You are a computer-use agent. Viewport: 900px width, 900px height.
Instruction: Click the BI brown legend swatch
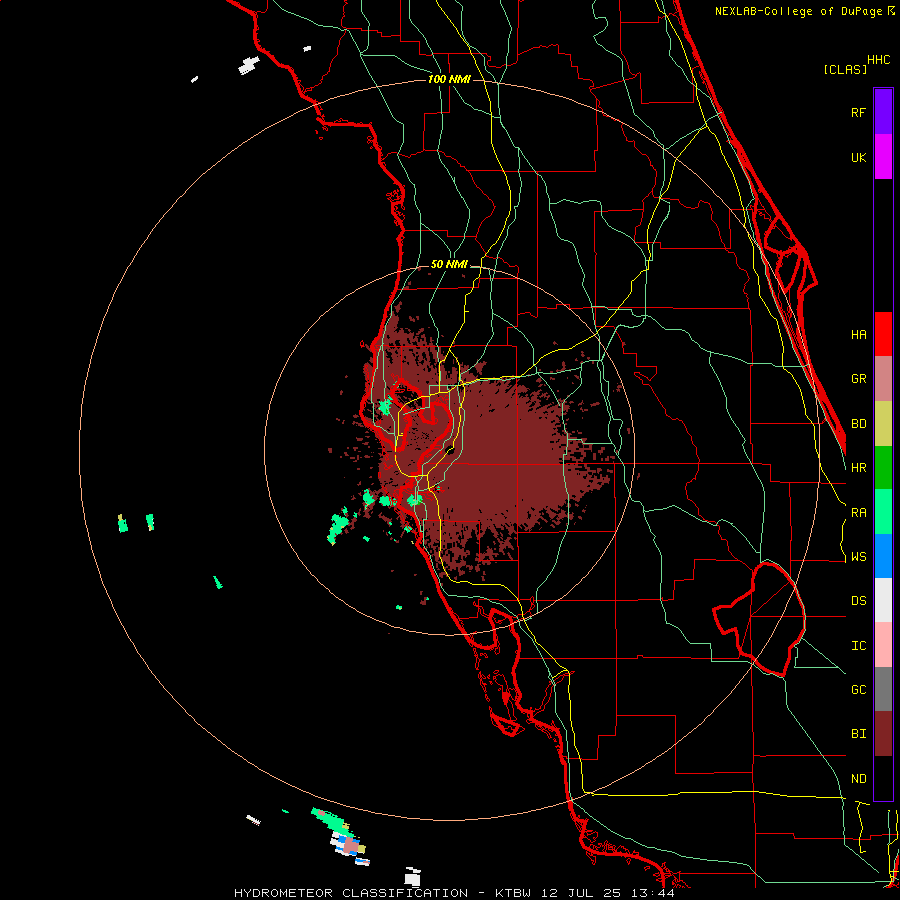883,734
